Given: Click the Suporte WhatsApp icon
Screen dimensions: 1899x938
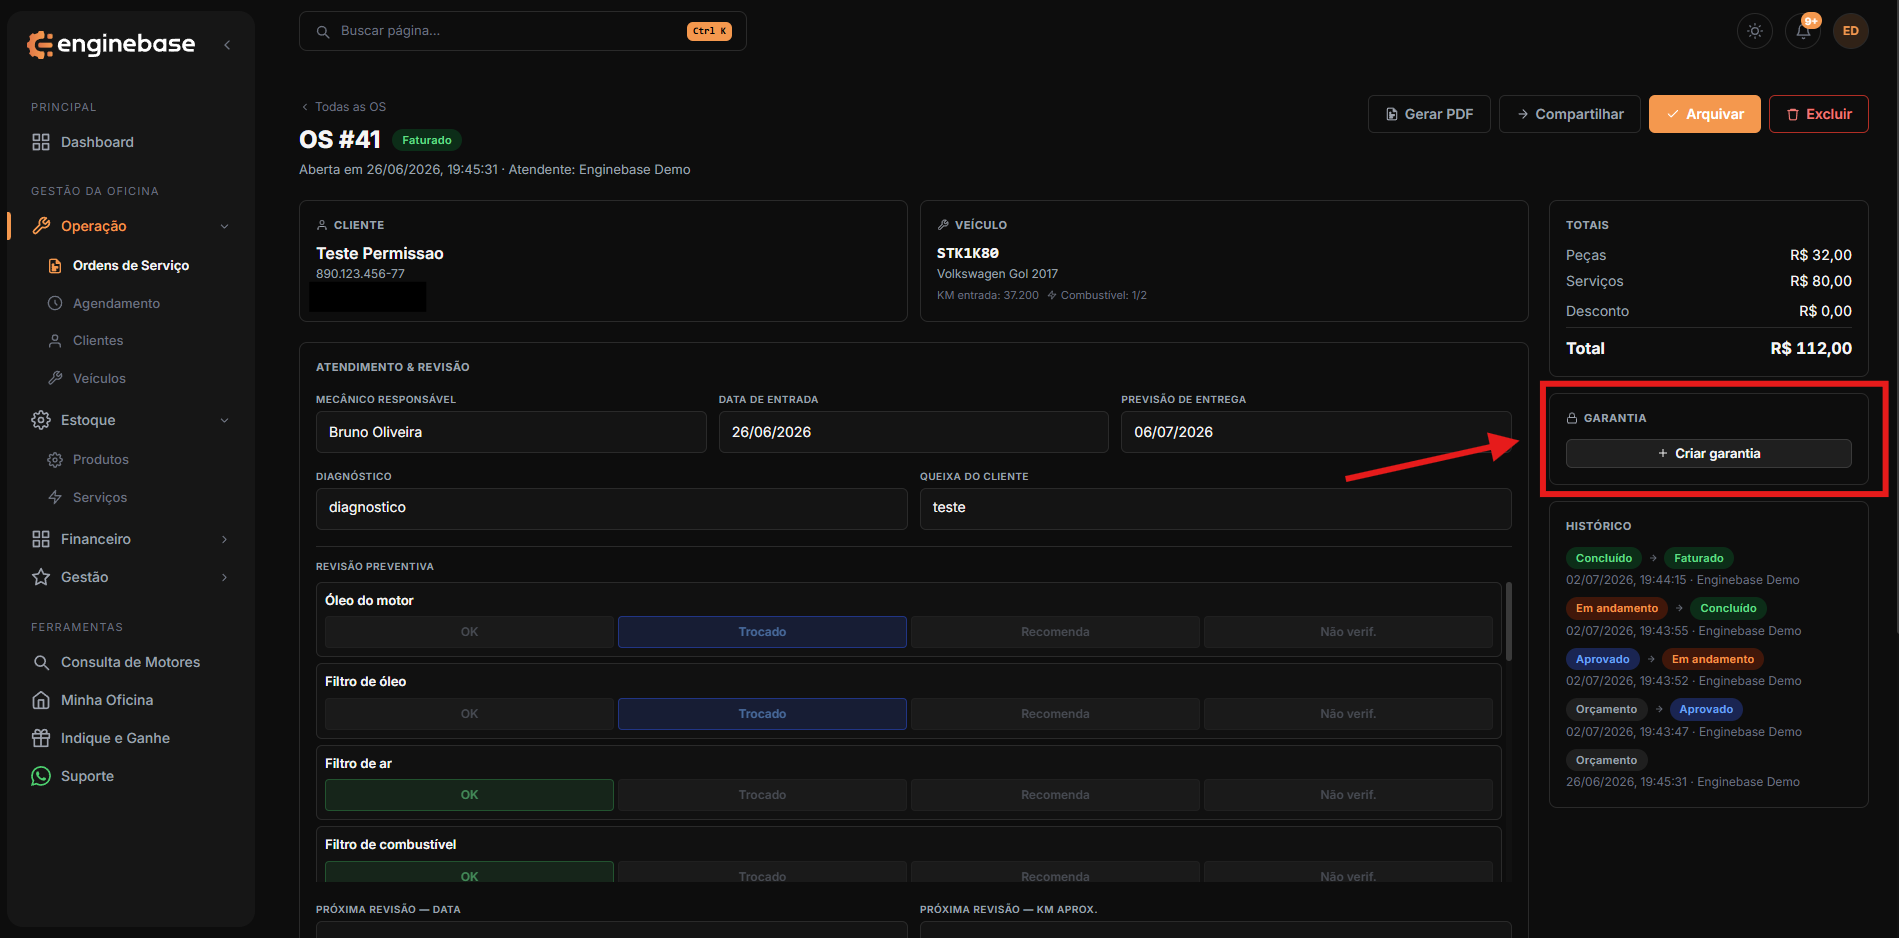Looking at the screenshot, I should 41,776.
